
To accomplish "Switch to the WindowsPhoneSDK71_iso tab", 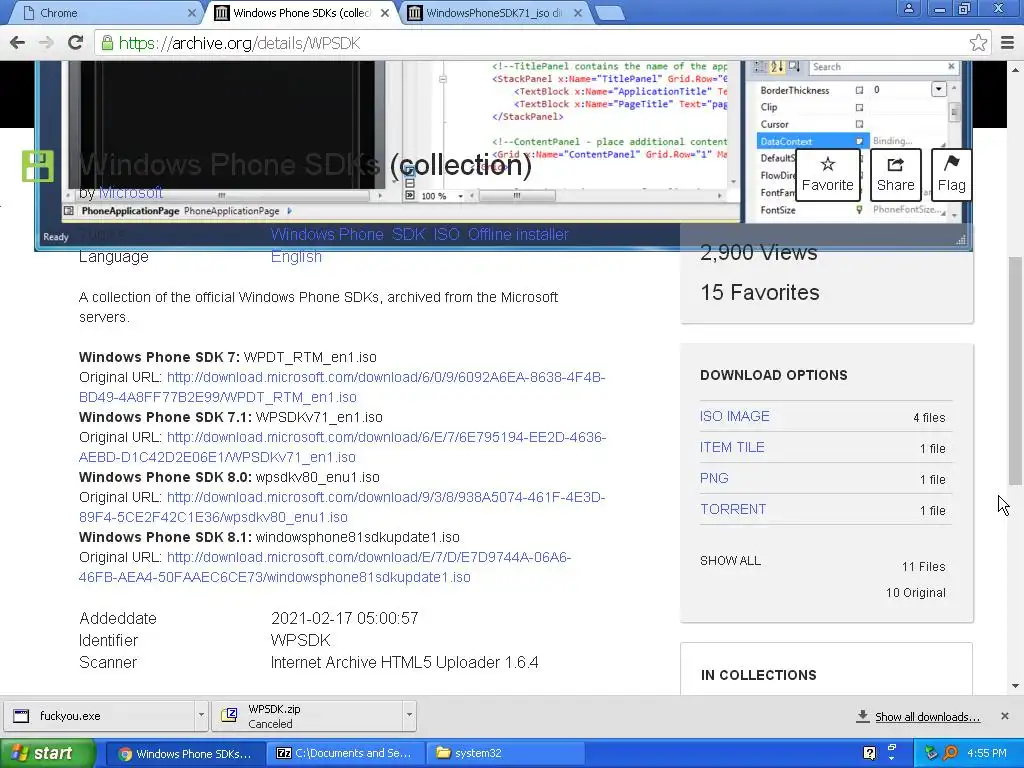I will tap(492, 13).
